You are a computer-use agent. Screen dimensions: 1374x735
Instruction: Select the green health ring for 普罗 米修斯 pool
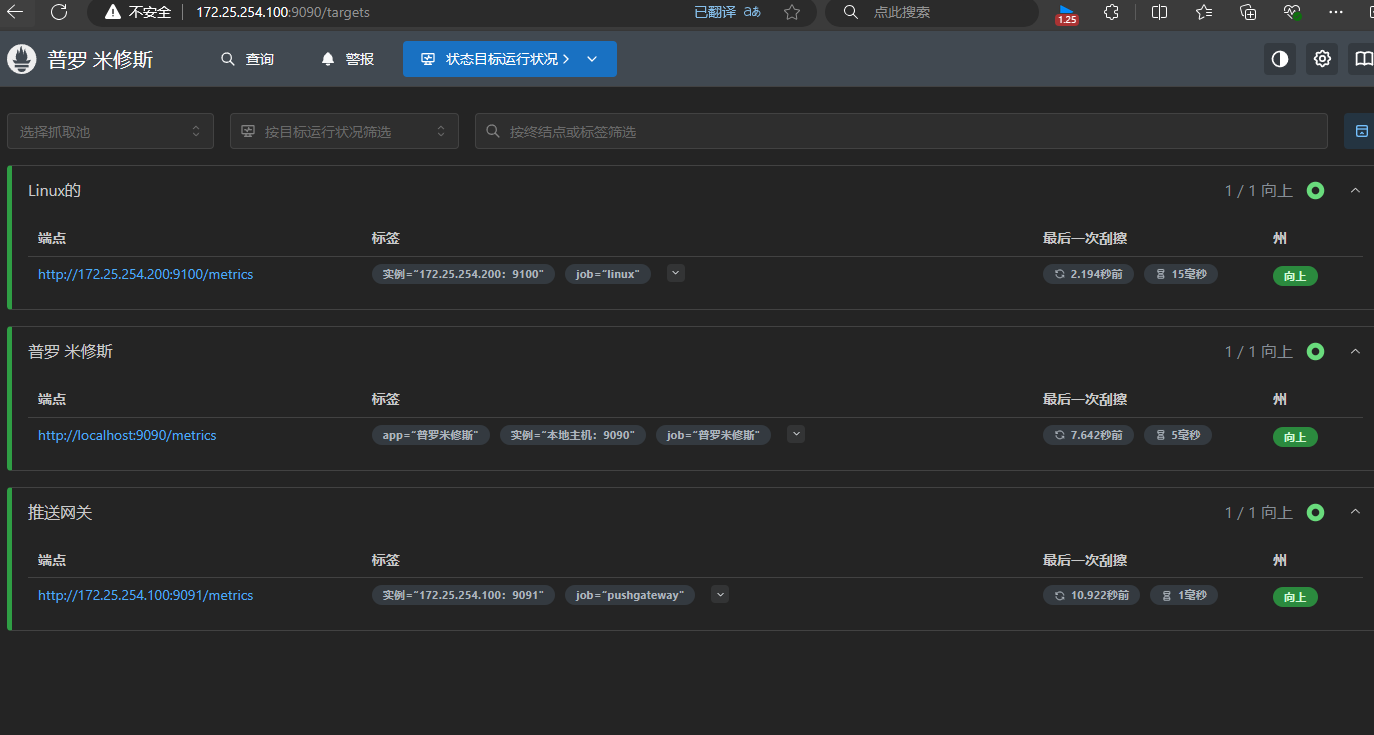coord(1315,351)
